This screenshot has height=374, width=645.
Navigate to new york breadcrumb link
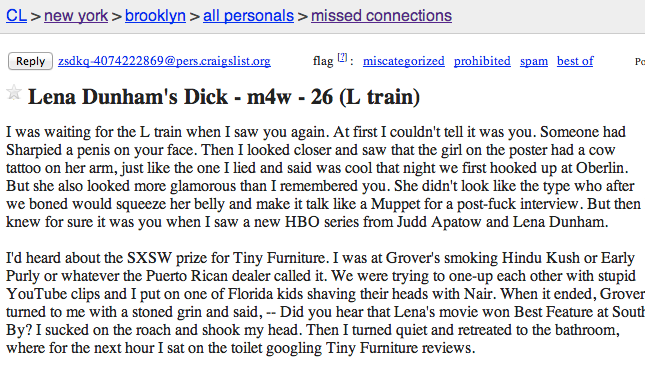point(76,16)
